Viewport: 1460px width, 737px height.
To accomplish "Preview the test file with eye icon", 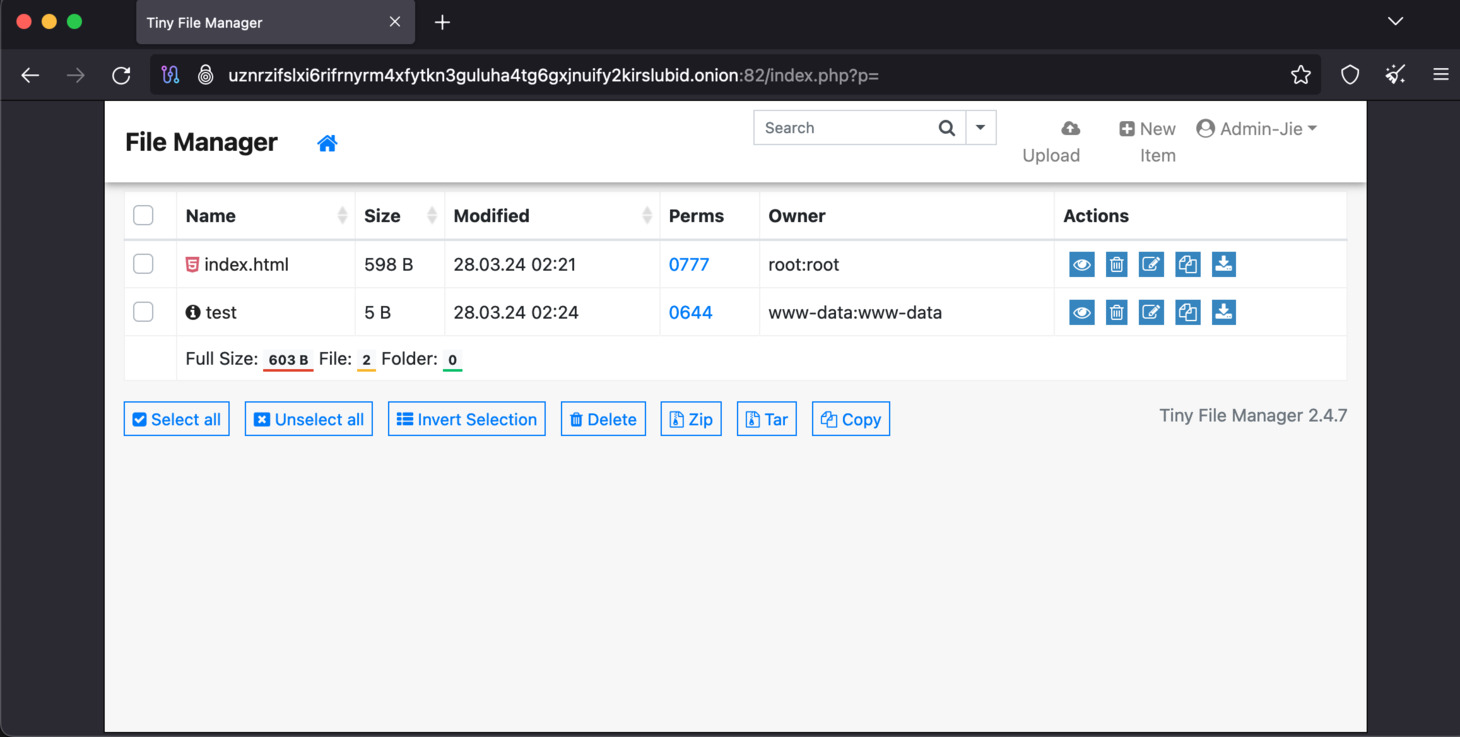I will point(1081,312).
